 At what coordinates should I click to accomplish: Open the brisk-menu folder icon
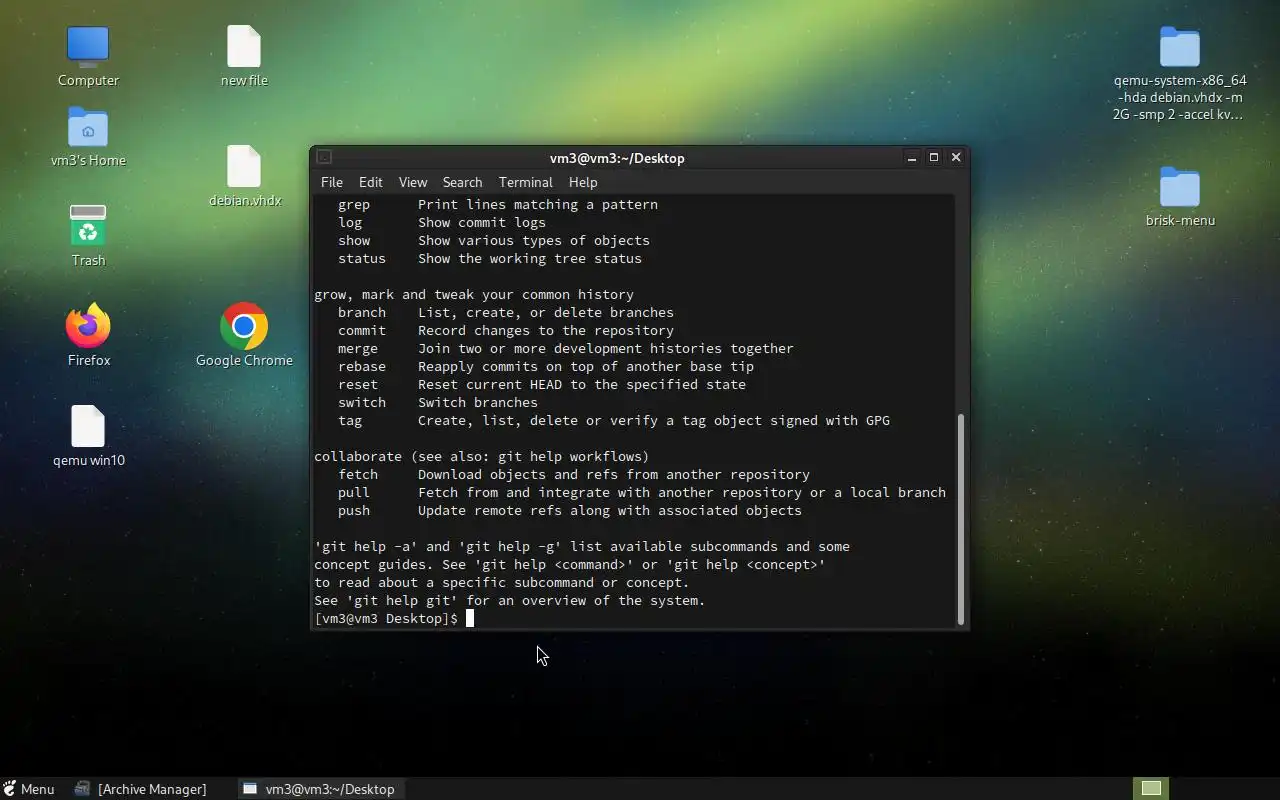pos(1180,197)
